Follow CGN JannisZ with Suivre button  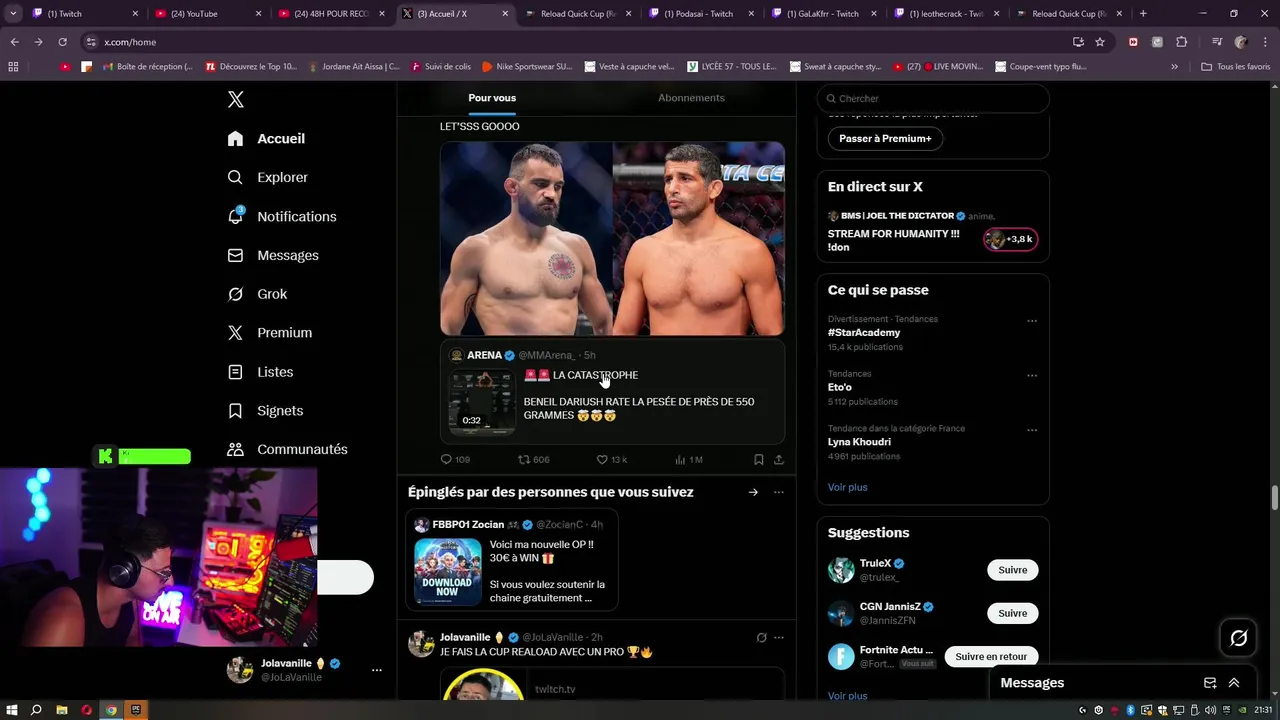[1012, 613]
